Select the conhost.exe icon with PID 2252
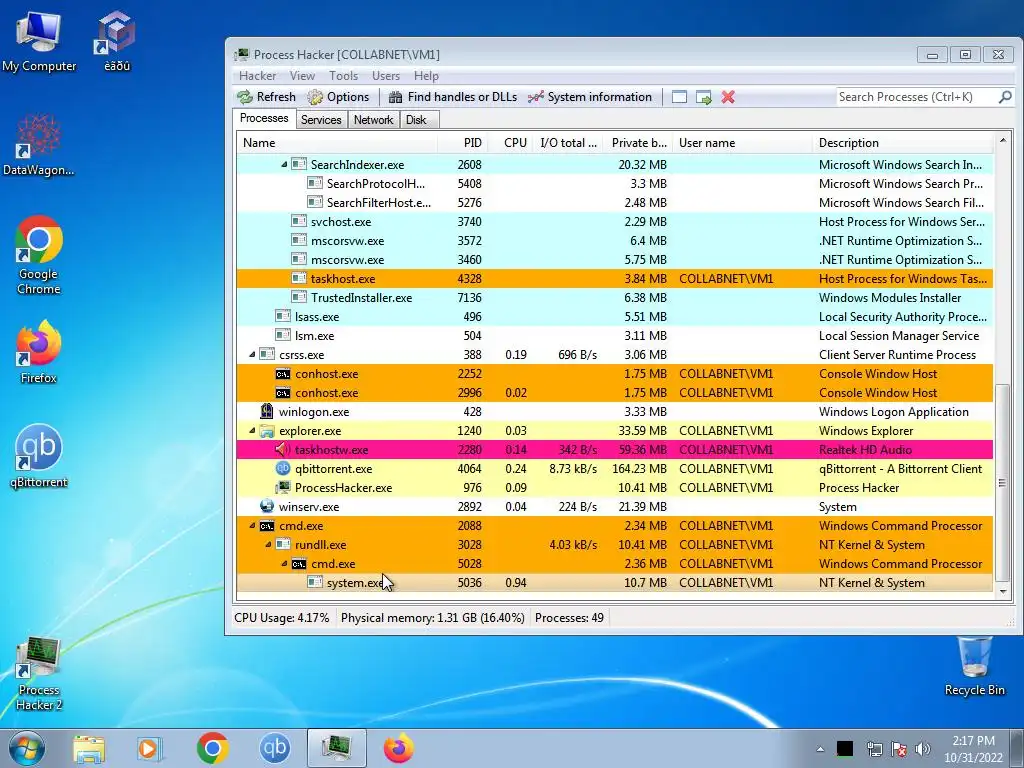Image resolution: width=1024 pixels, height=768 pixels. point(283,374)
